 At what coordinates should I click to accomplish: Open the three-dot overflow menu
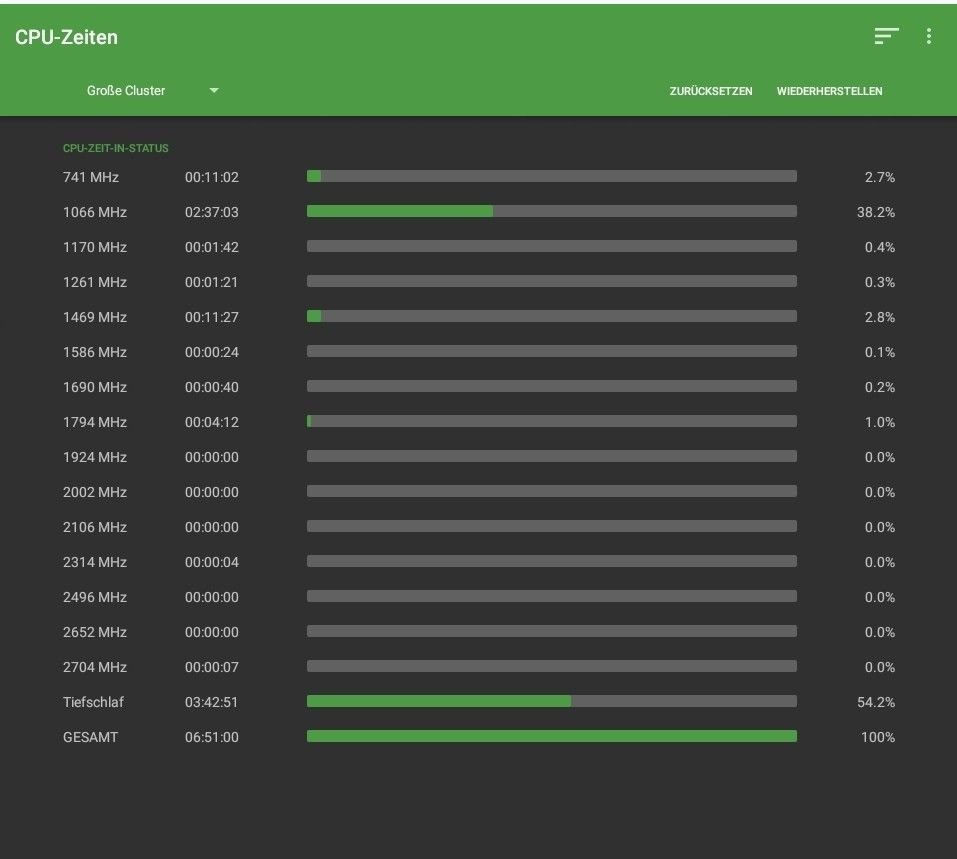pyautogui.click(x=929, y=36)
